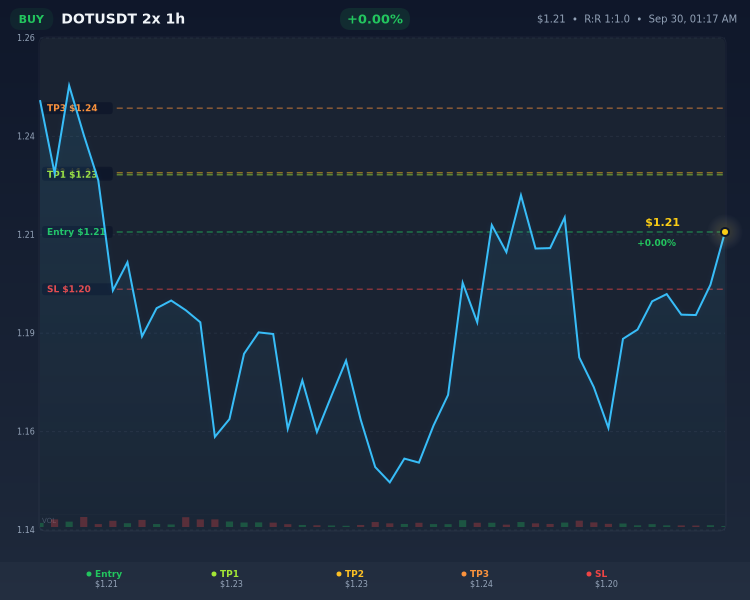Click the Sep 30, 01:17 AM timestamp

(x=692, y=19)
